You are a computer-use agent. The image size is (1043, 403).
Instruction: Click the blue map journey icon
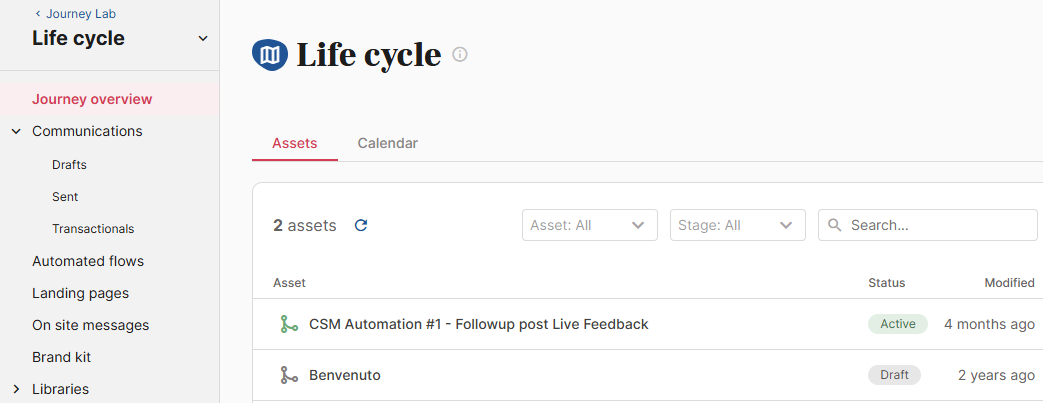[x=270, y=55]
